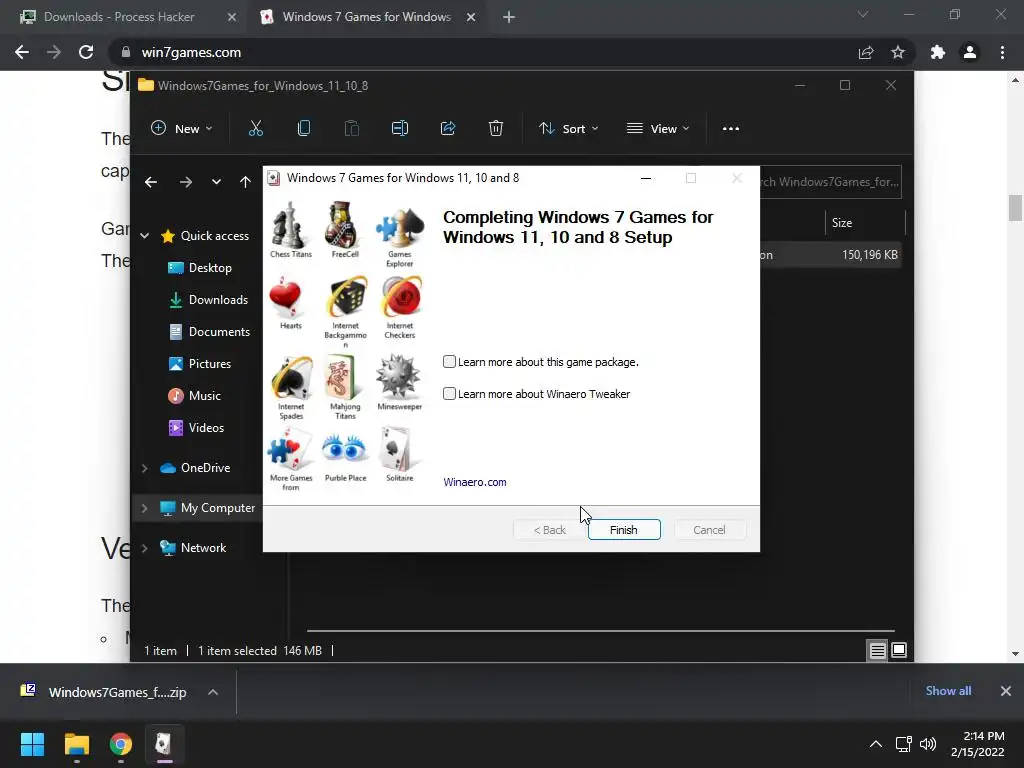Reload the page in Chrome
Viewport: 1024px width, 768px height.
86,52
